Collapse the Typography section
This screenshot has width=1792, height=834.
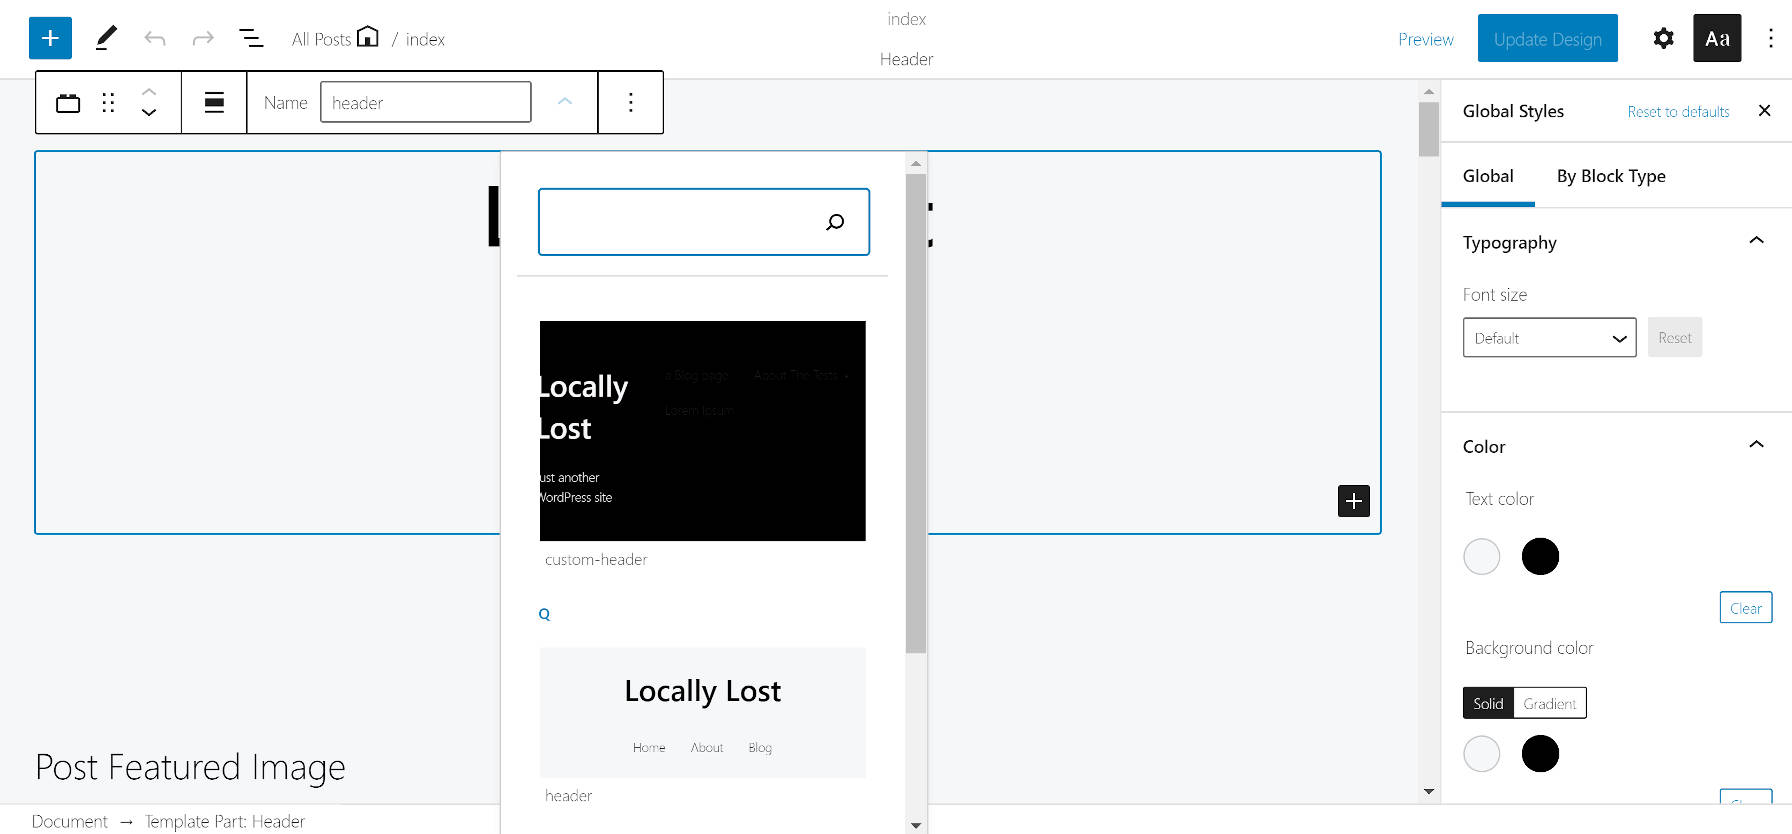coord(1756,241)
